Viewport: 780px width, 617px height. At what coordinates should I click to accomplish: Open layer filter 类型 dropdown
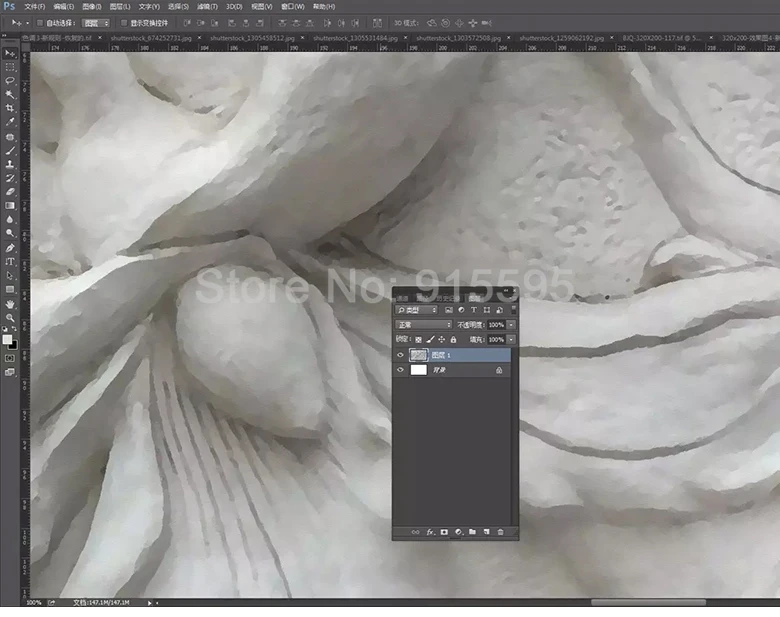click(x=416, y=310)
